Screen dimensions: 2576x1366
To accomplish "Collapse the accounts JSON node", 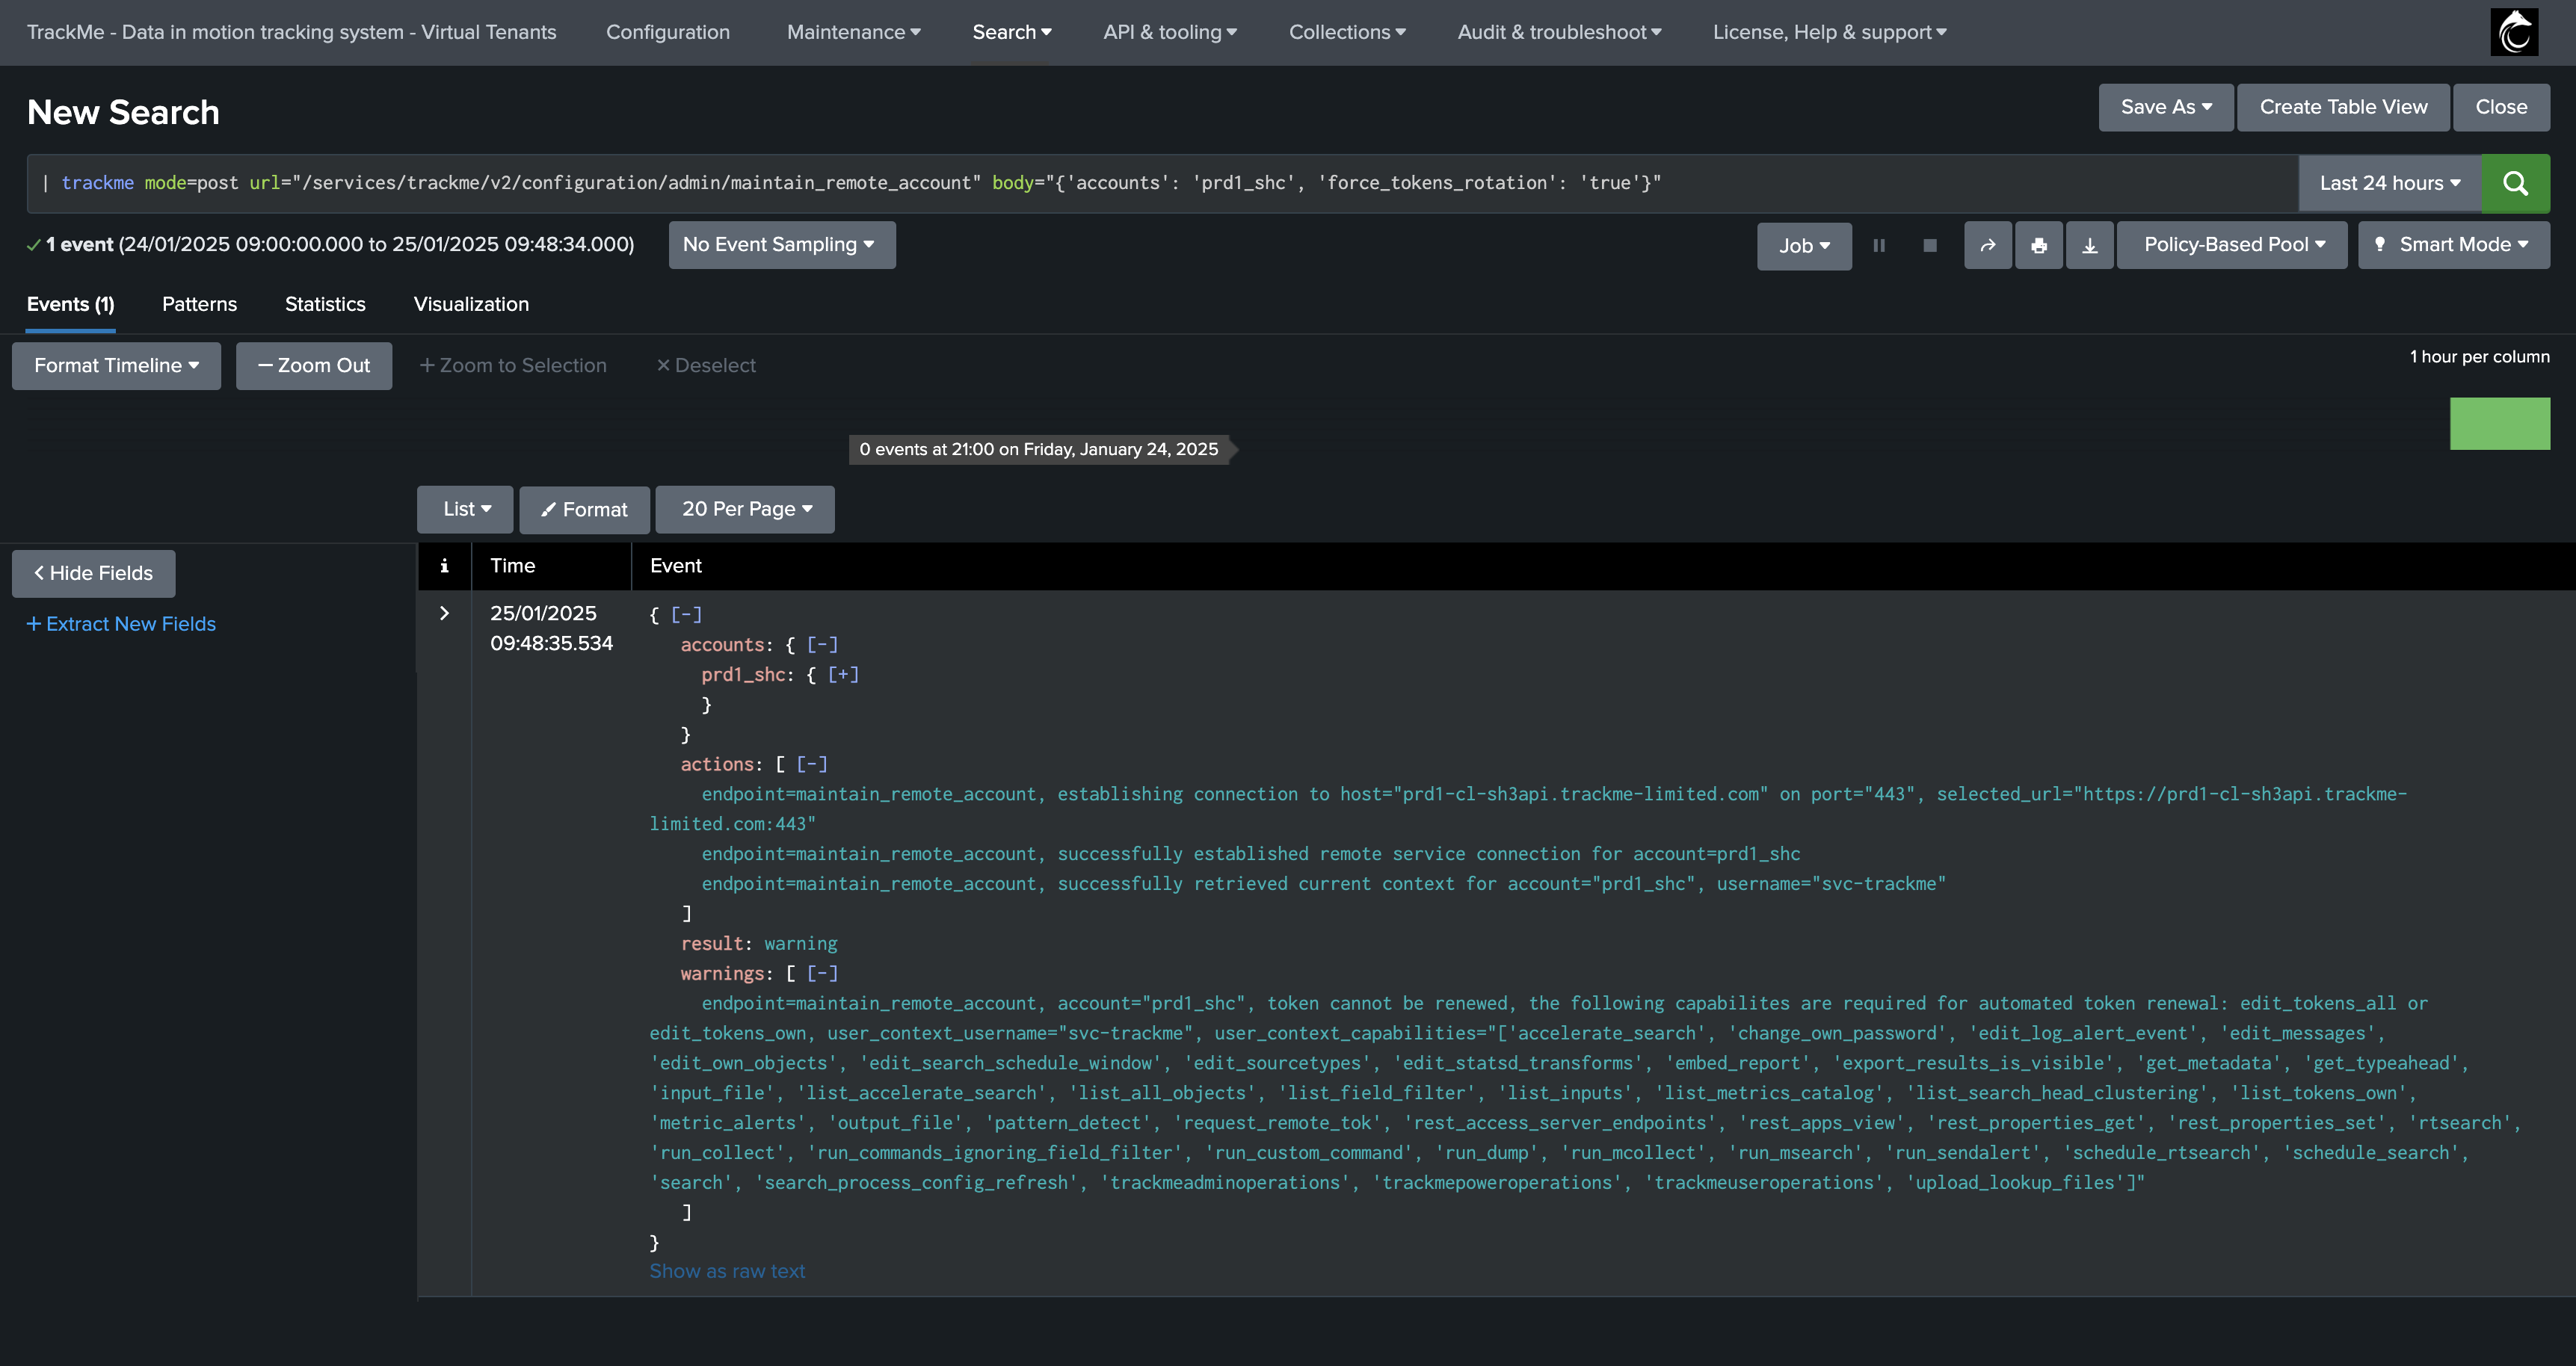I will 822,645.
